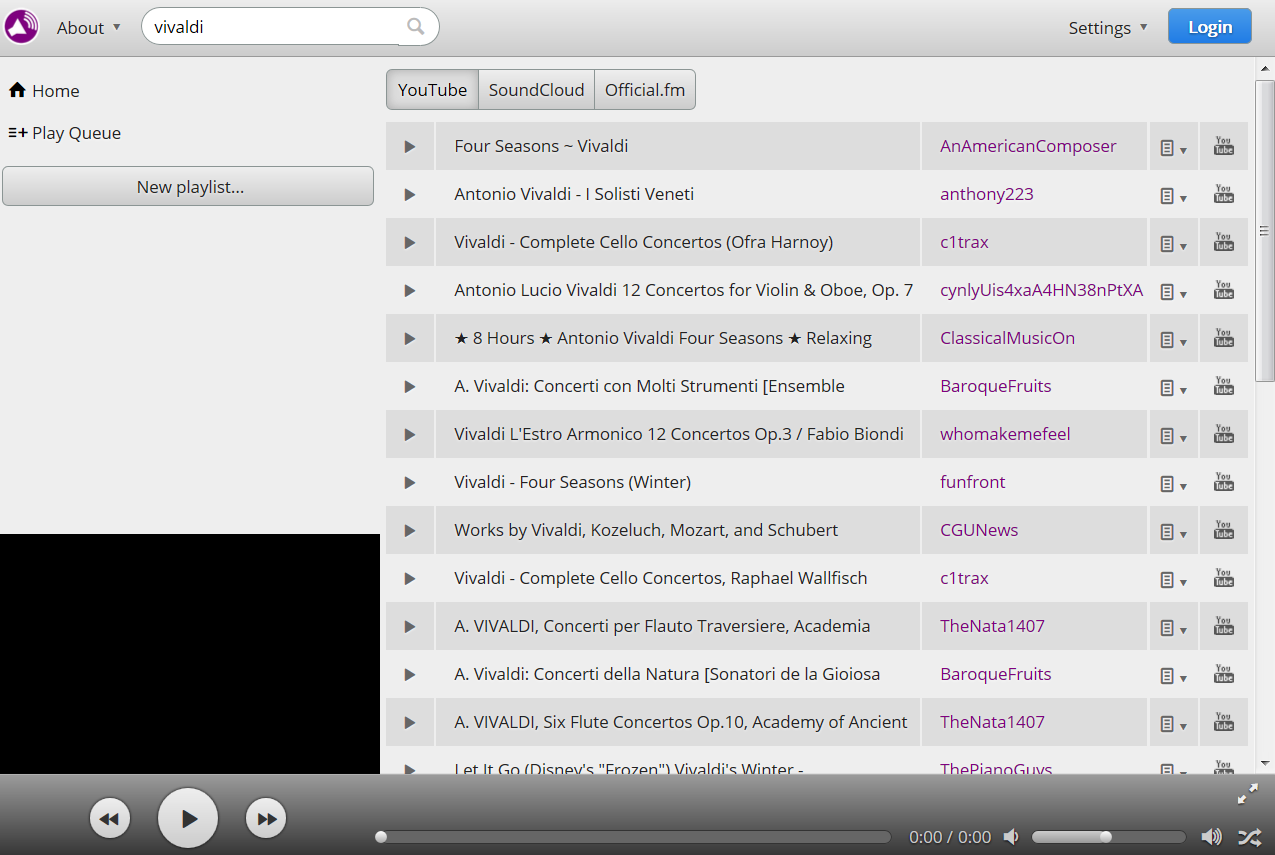The image size is (1275, 855).
Task: Open the Settings dropdown menu
Action: pyautogui.click(x=1108, y=28)
